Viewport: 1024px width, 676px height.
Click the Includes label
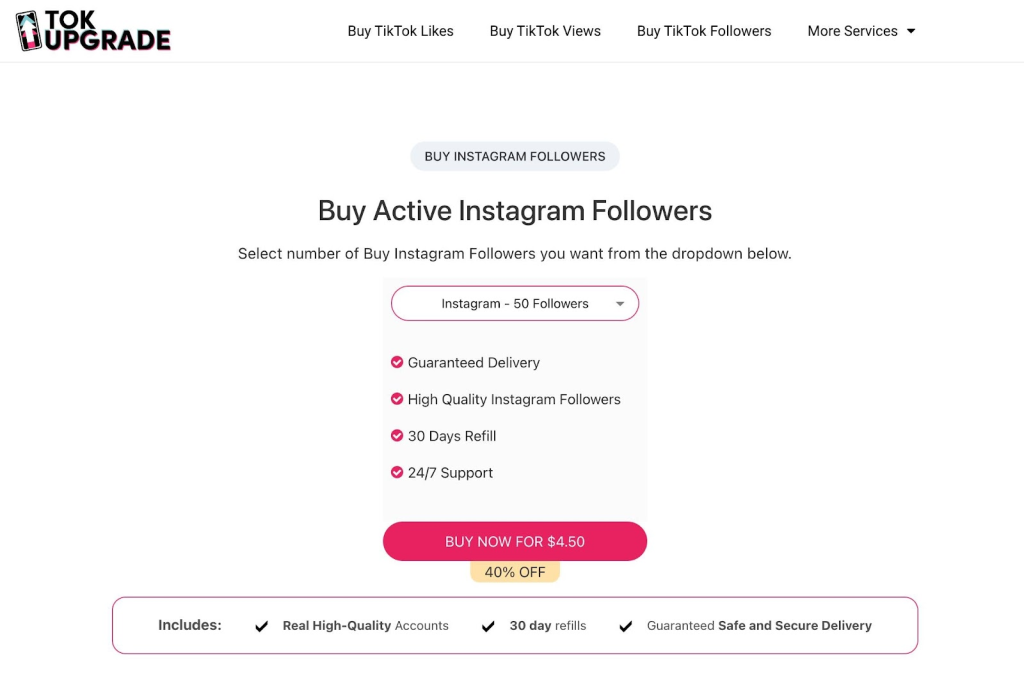pos(190,625)
